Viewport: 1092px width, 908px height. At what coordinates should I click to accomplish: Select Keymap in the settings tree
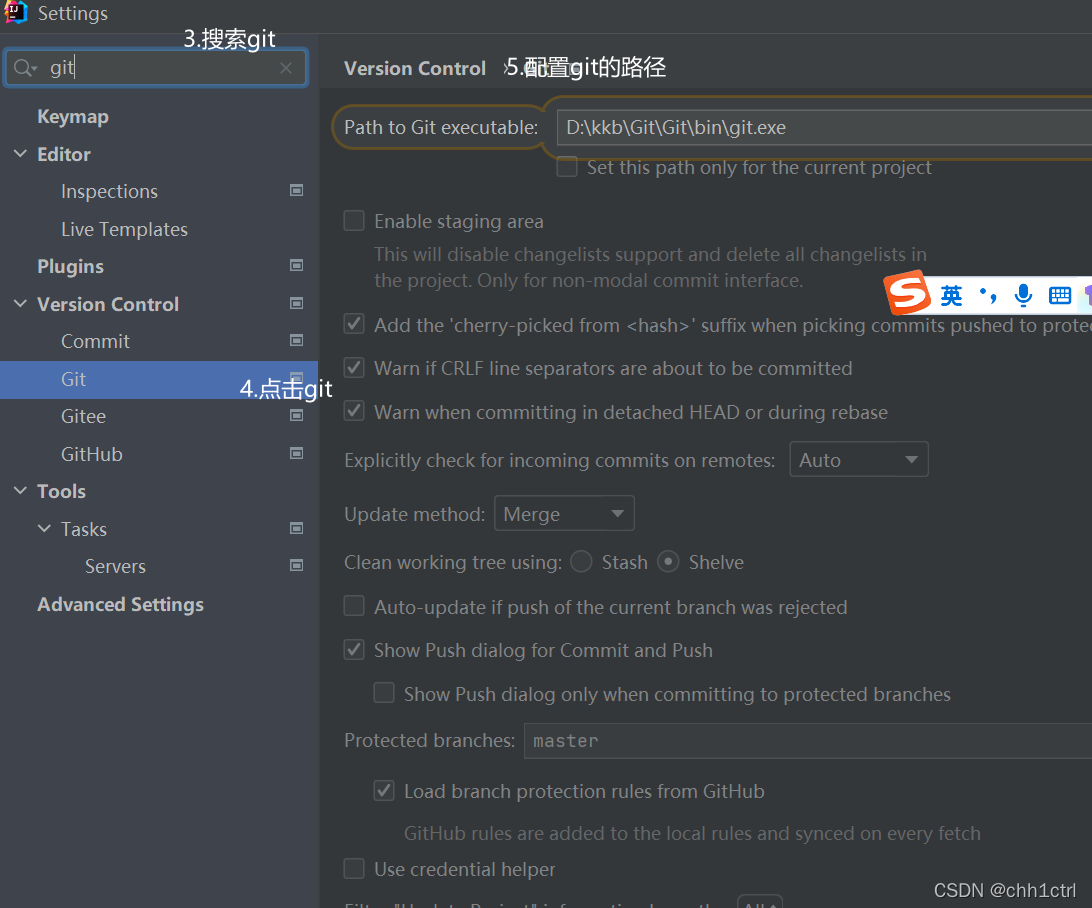[73, 116]
